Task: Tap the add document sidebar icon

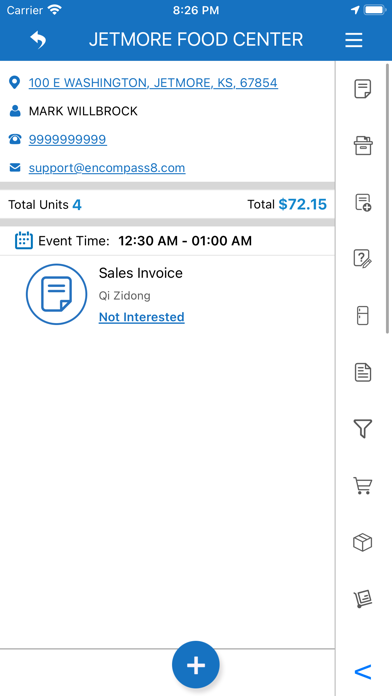Action: [363, 202]
